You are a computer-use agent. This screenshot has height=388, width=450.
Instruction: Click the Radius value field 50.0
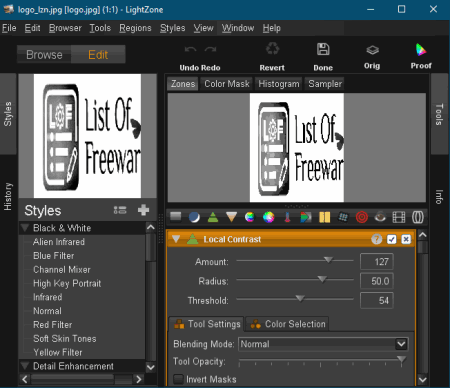pyautogui.click(x=377, y=281)
